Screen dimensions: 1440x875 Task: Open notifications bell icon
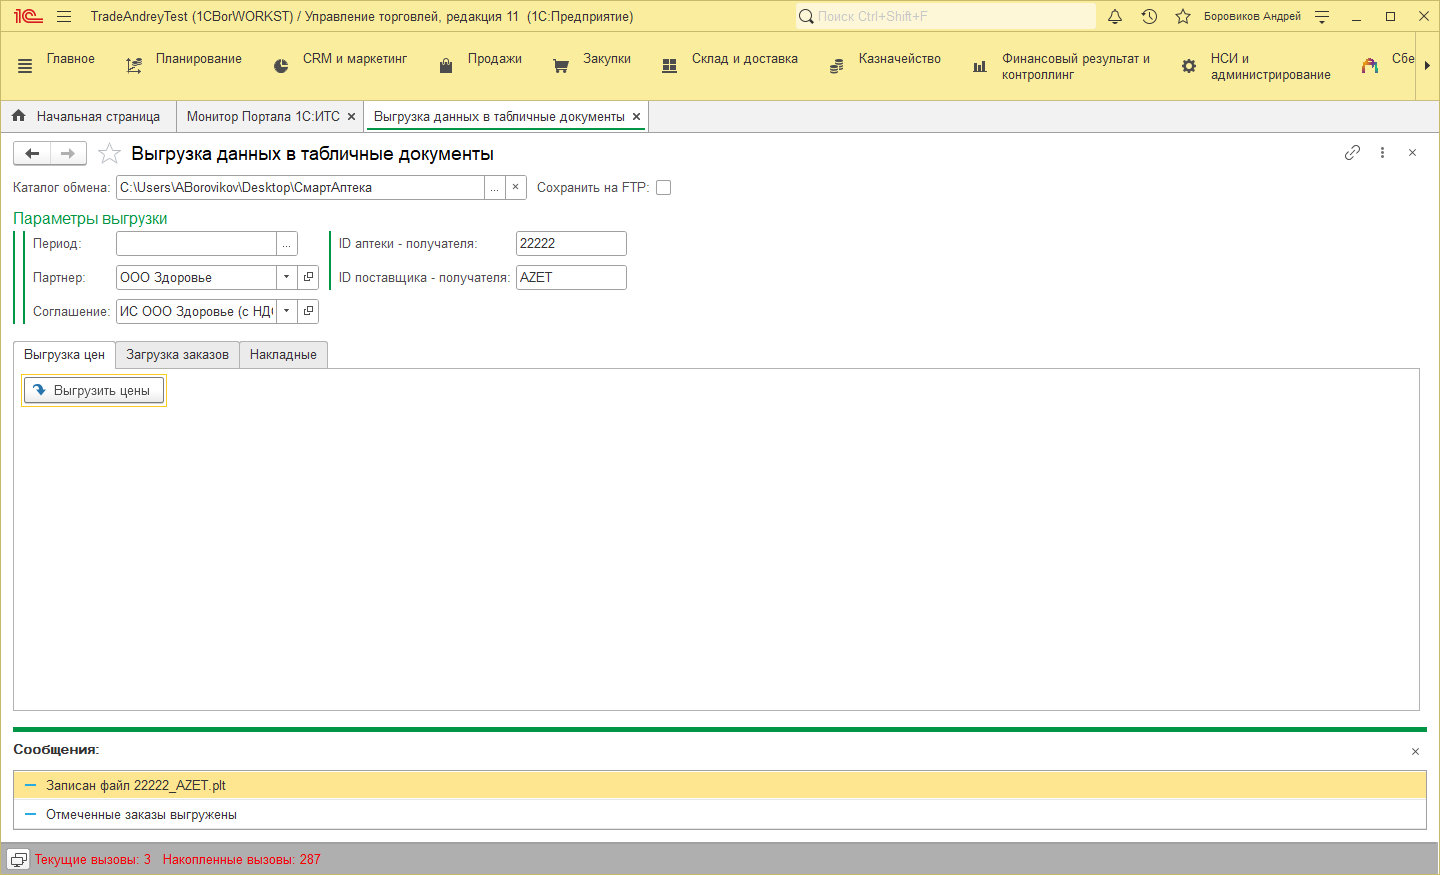click(1115, 16)
